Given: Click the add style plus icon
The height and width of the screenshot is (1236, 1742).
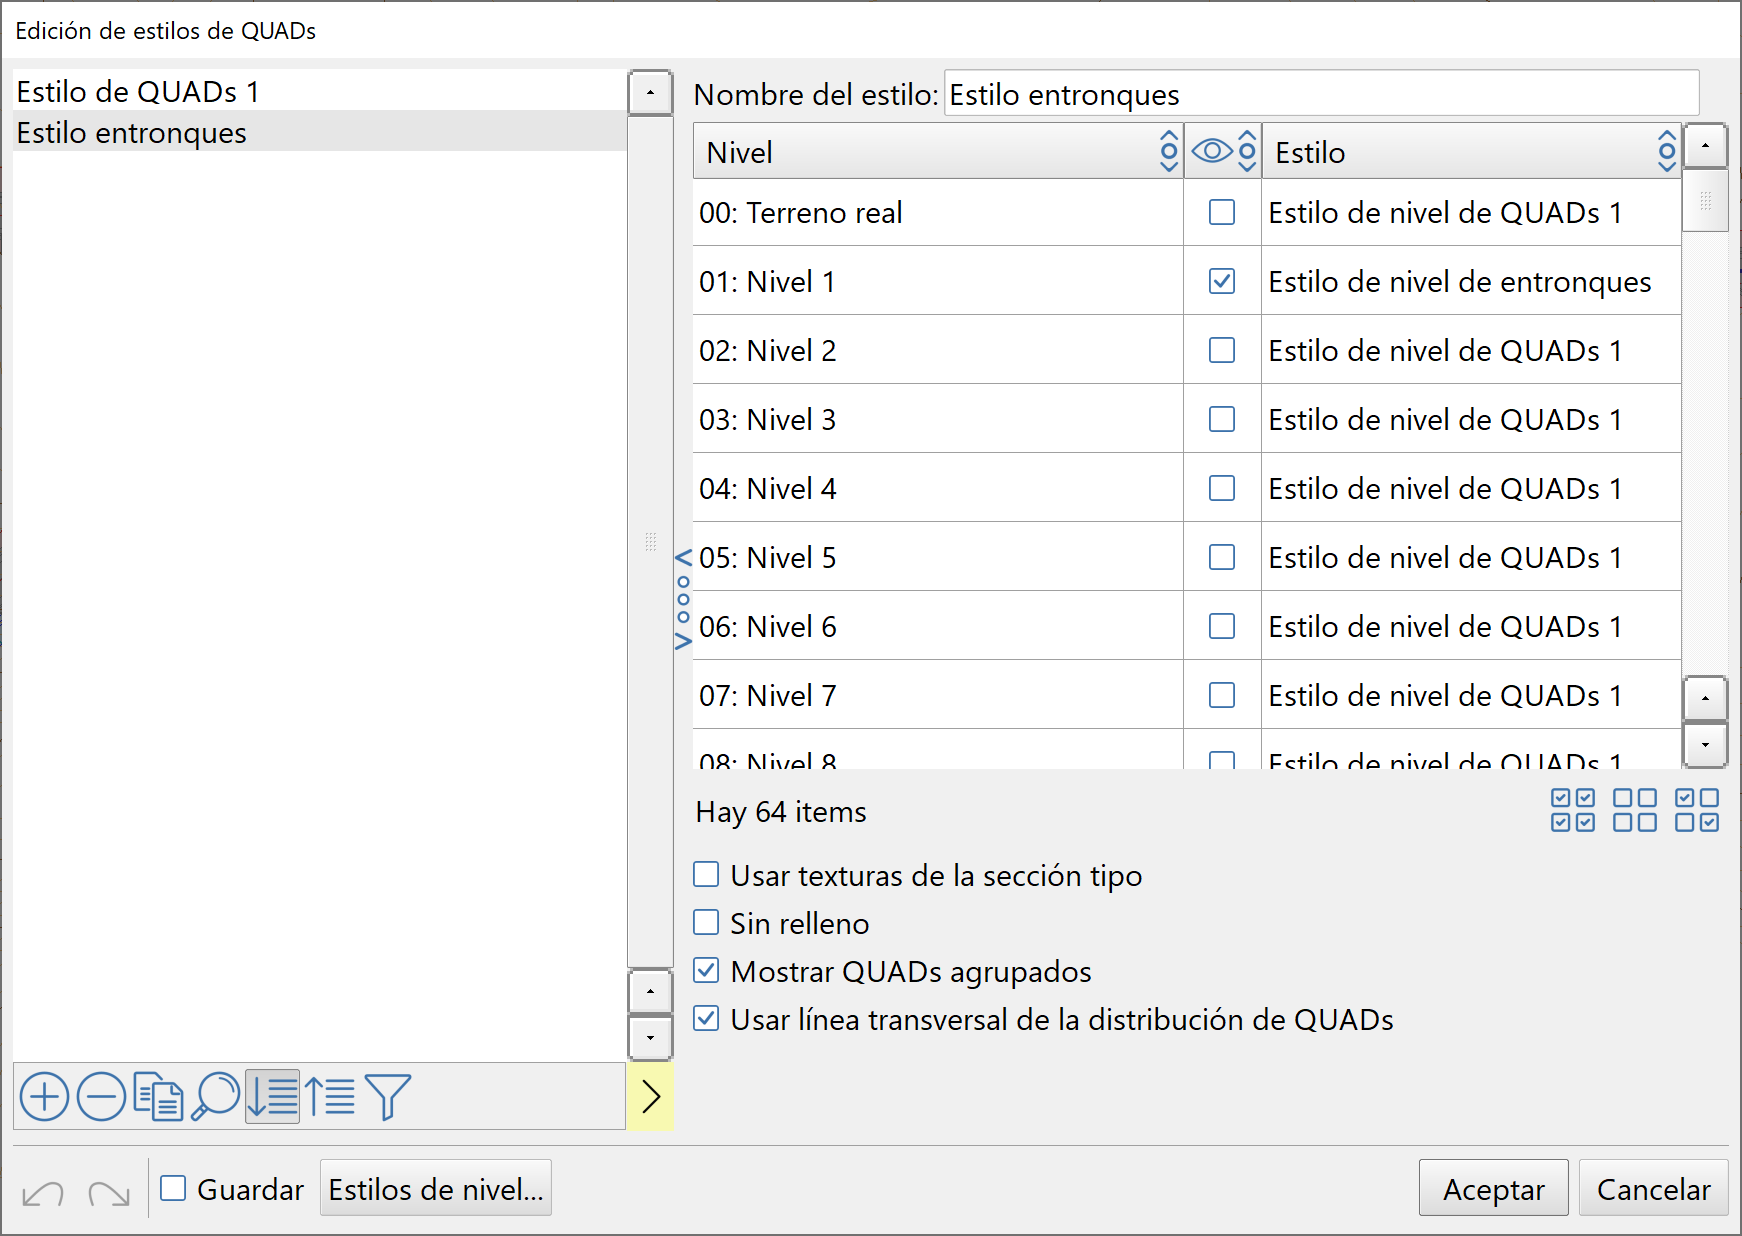Looking at the screenshot, I should [44, 1096].
